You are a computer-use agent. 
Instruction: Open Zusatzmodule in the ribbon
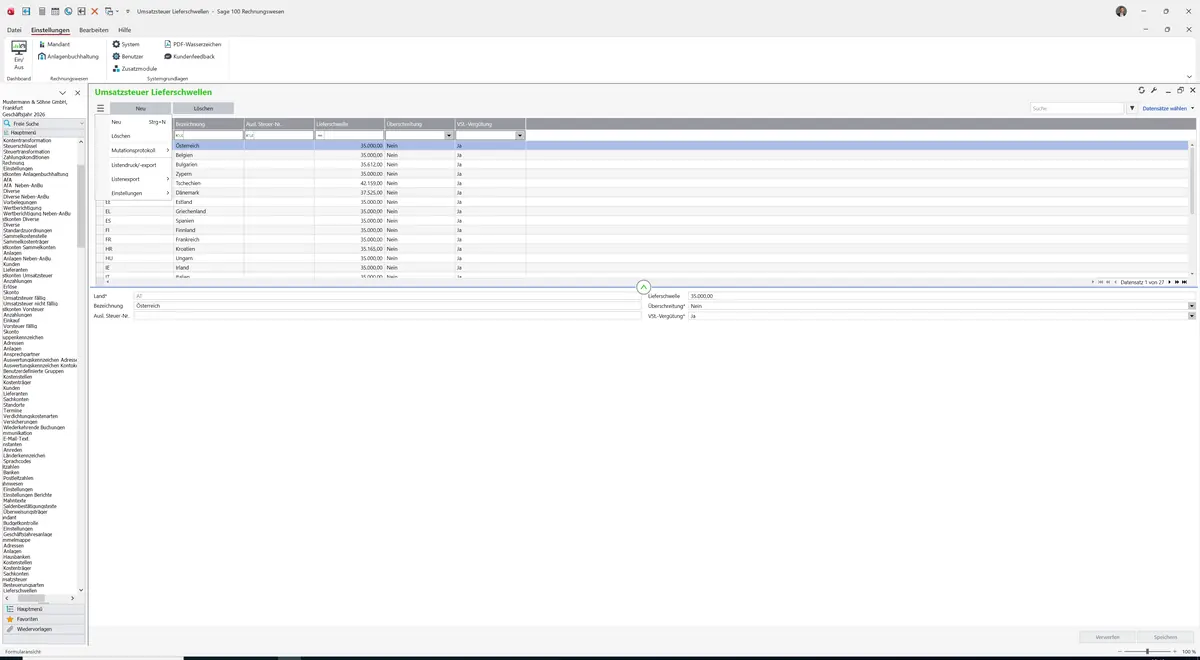135,68
